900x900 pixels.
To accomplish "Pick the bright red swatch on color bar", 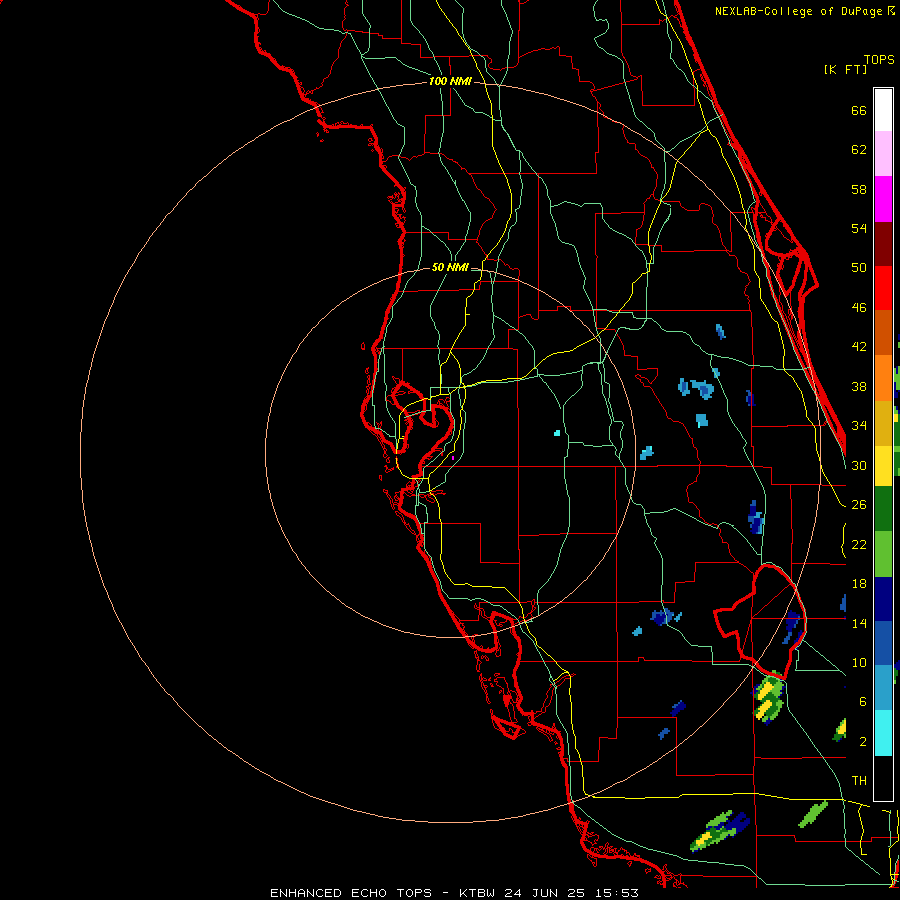I will [x=883, y=288].
